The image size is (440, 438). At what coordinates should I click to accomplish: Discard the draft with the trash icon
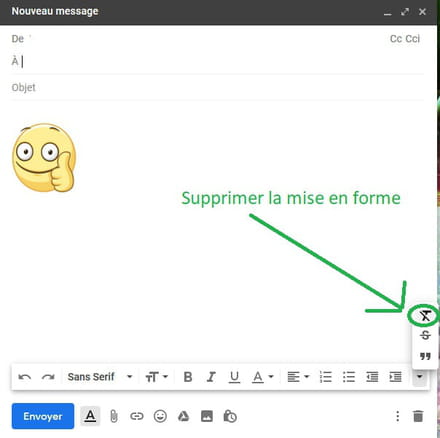tap(418, 416)
